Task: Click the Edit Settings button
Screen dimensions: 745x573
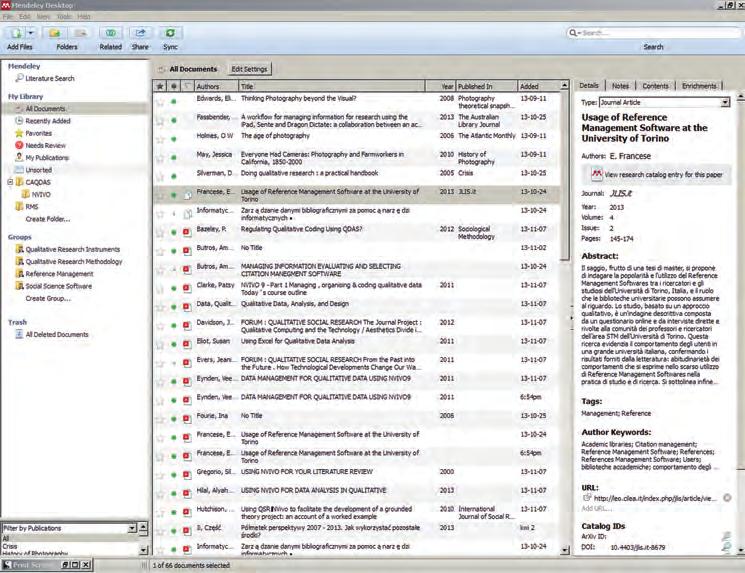Action: tap(249, 69)
